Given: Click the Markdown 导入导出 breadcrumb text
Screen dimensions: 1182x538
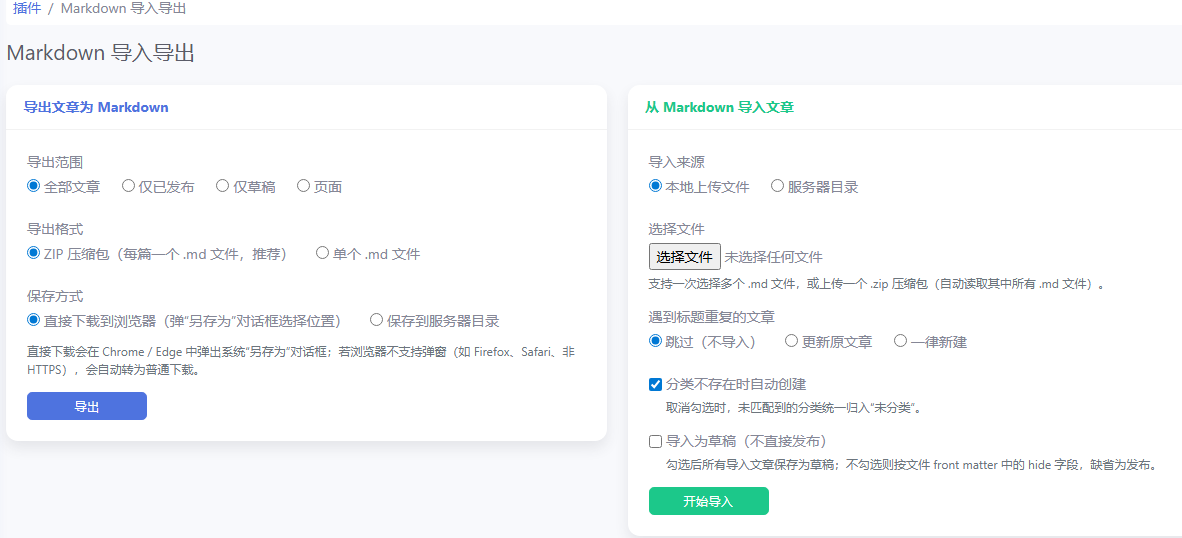Looking at the screenshot, I should click(124, 9).
